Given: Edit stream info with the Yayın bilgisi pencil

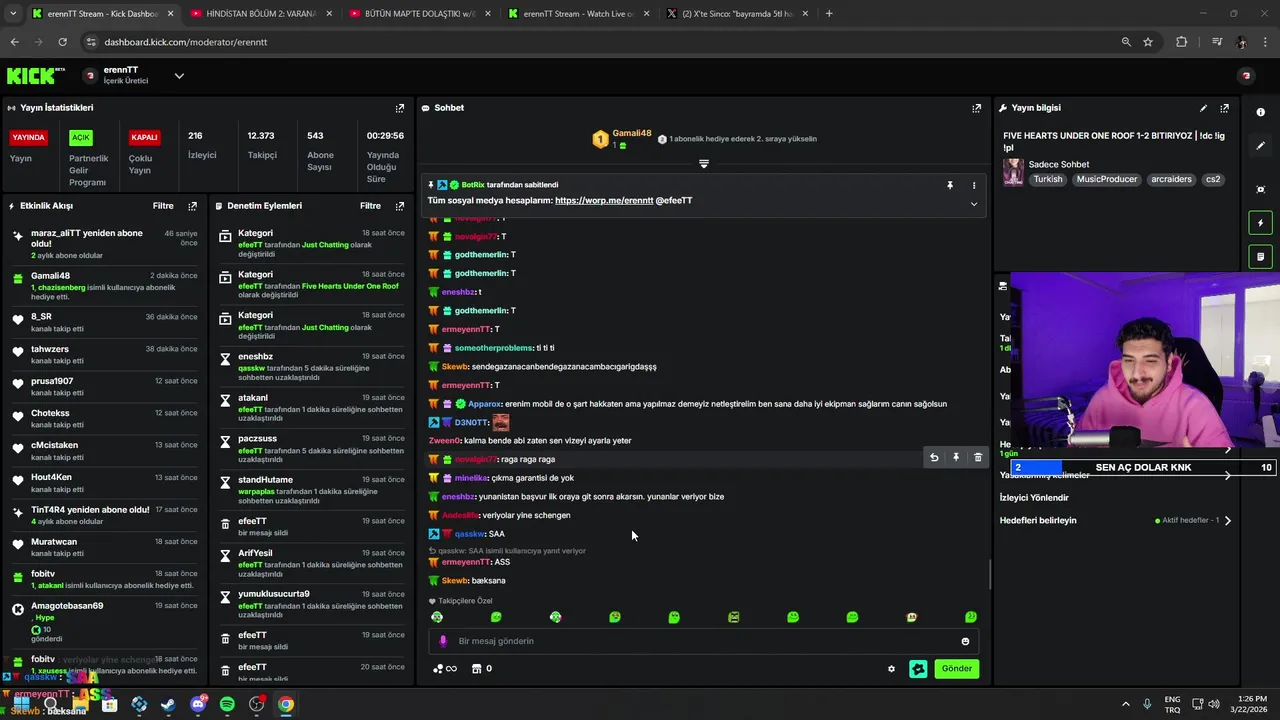Looking at the screenshot, I should point(1204,108).
